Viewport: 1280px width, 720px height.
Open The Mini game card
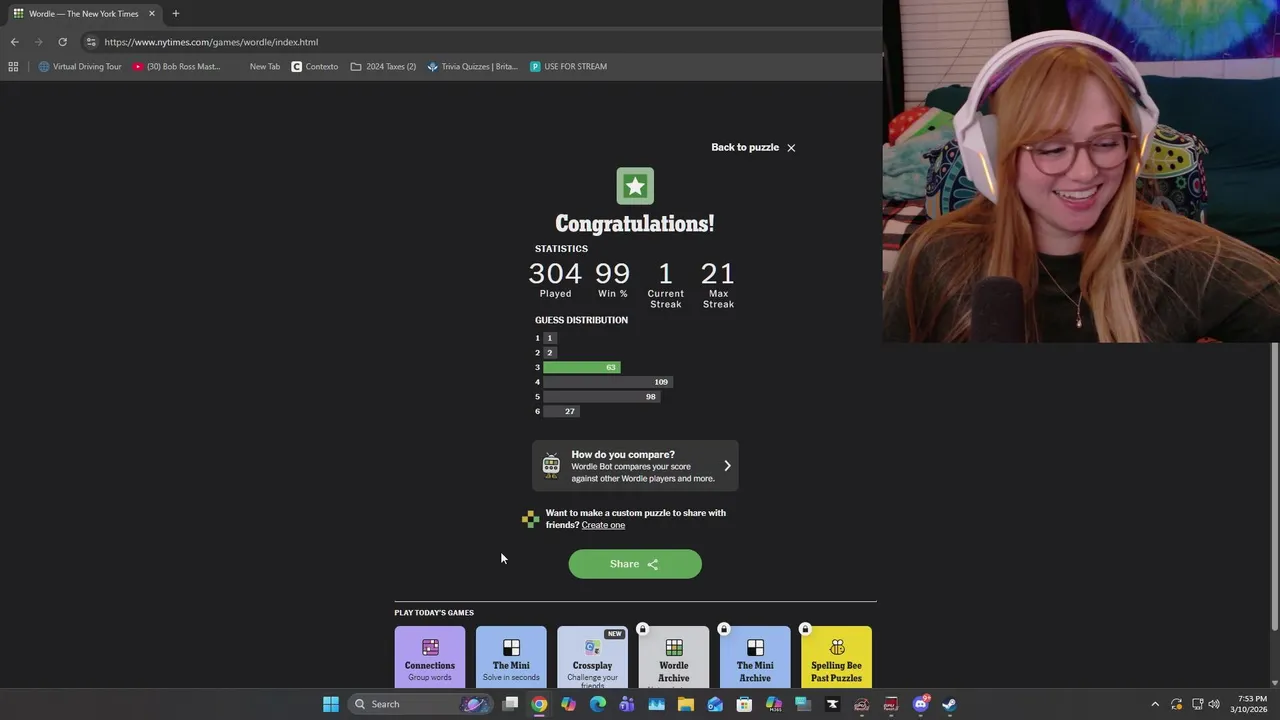click(x=511, y=657)
